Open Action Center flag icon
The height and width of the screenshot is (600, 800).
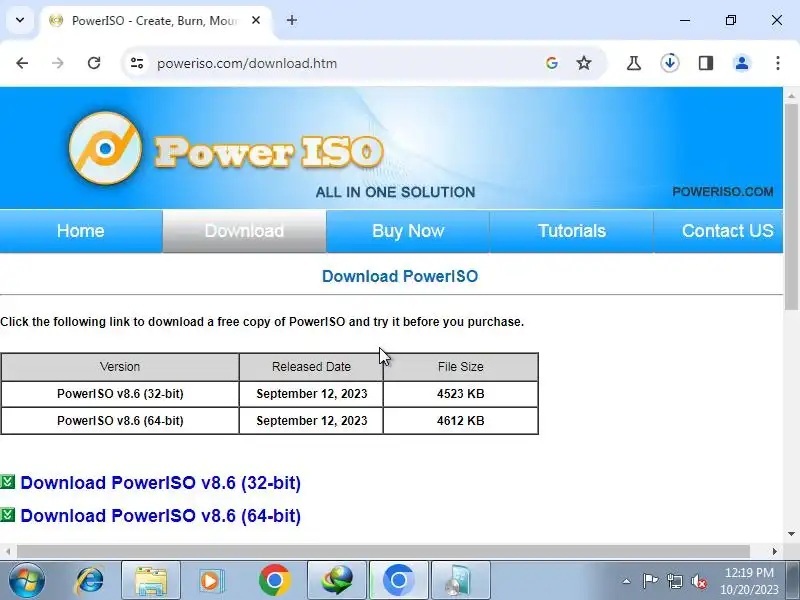[650, 581]
